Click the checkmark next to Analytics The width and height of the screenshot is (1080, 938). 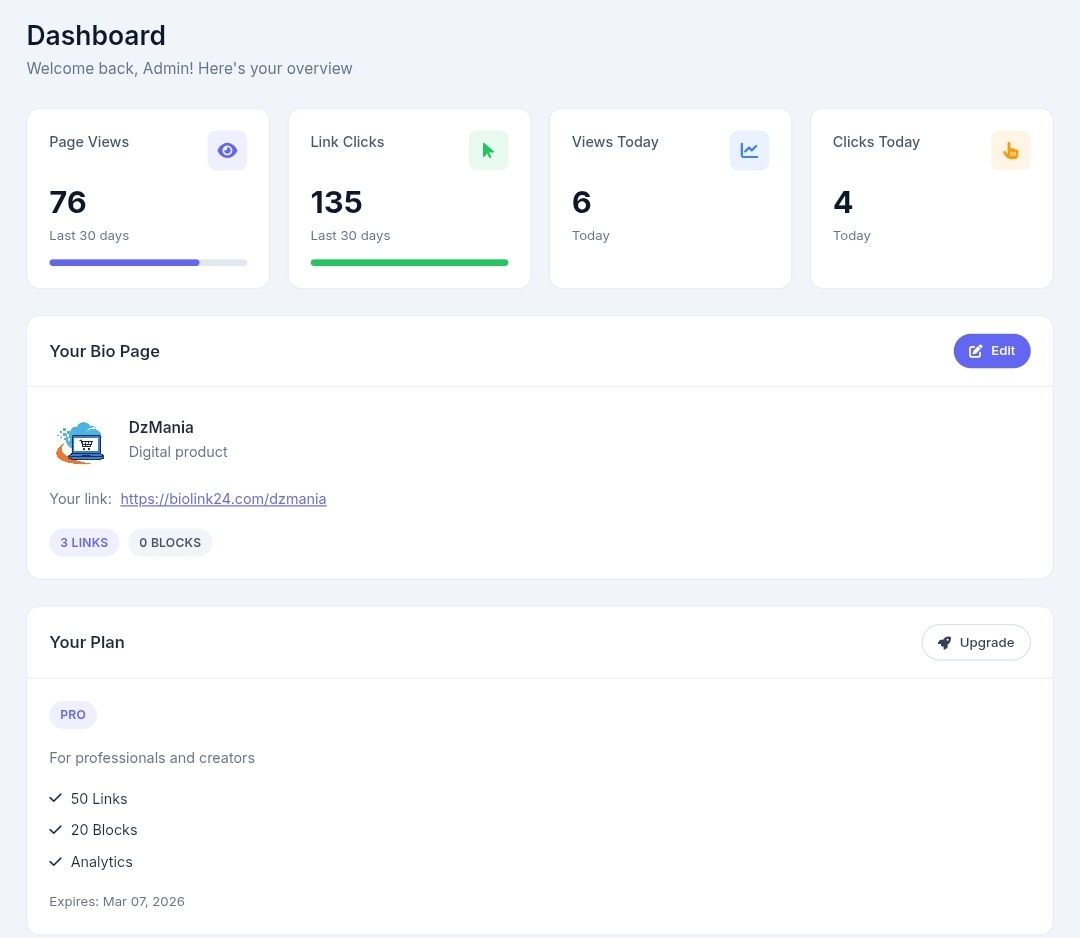pyautogui.click(x=56, y=861)
